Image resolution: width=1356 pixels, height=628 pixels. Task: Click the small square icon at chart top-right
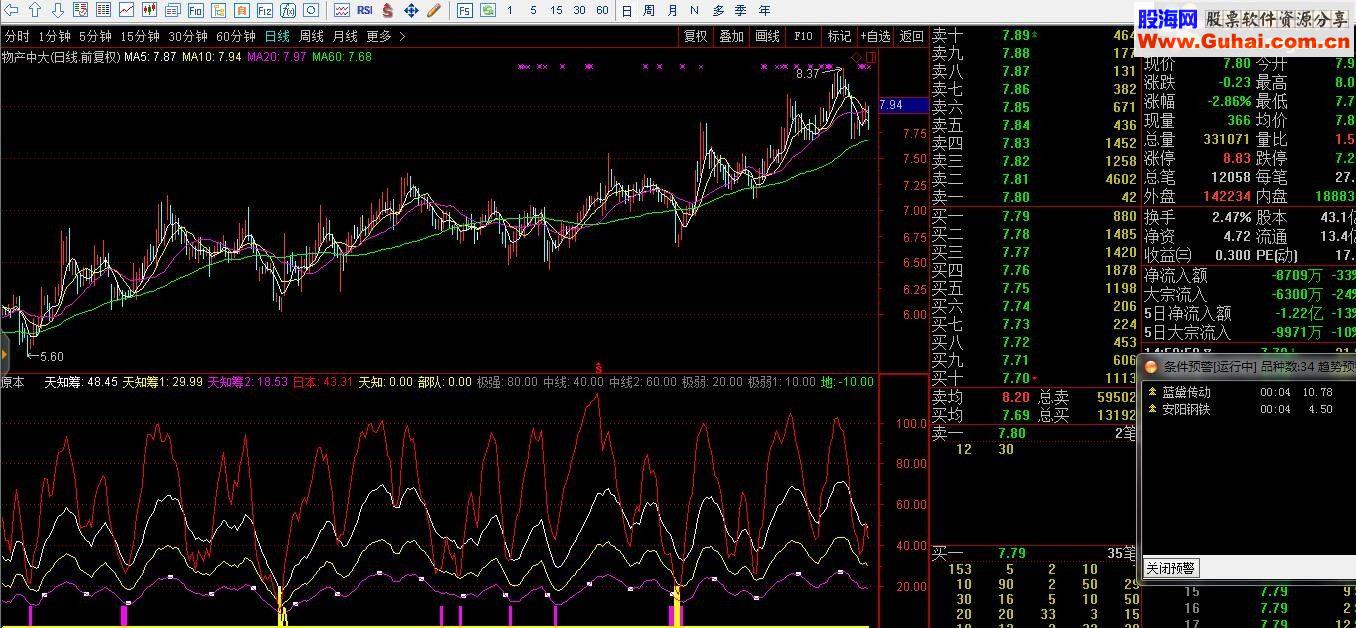click(x=871, y=58)
